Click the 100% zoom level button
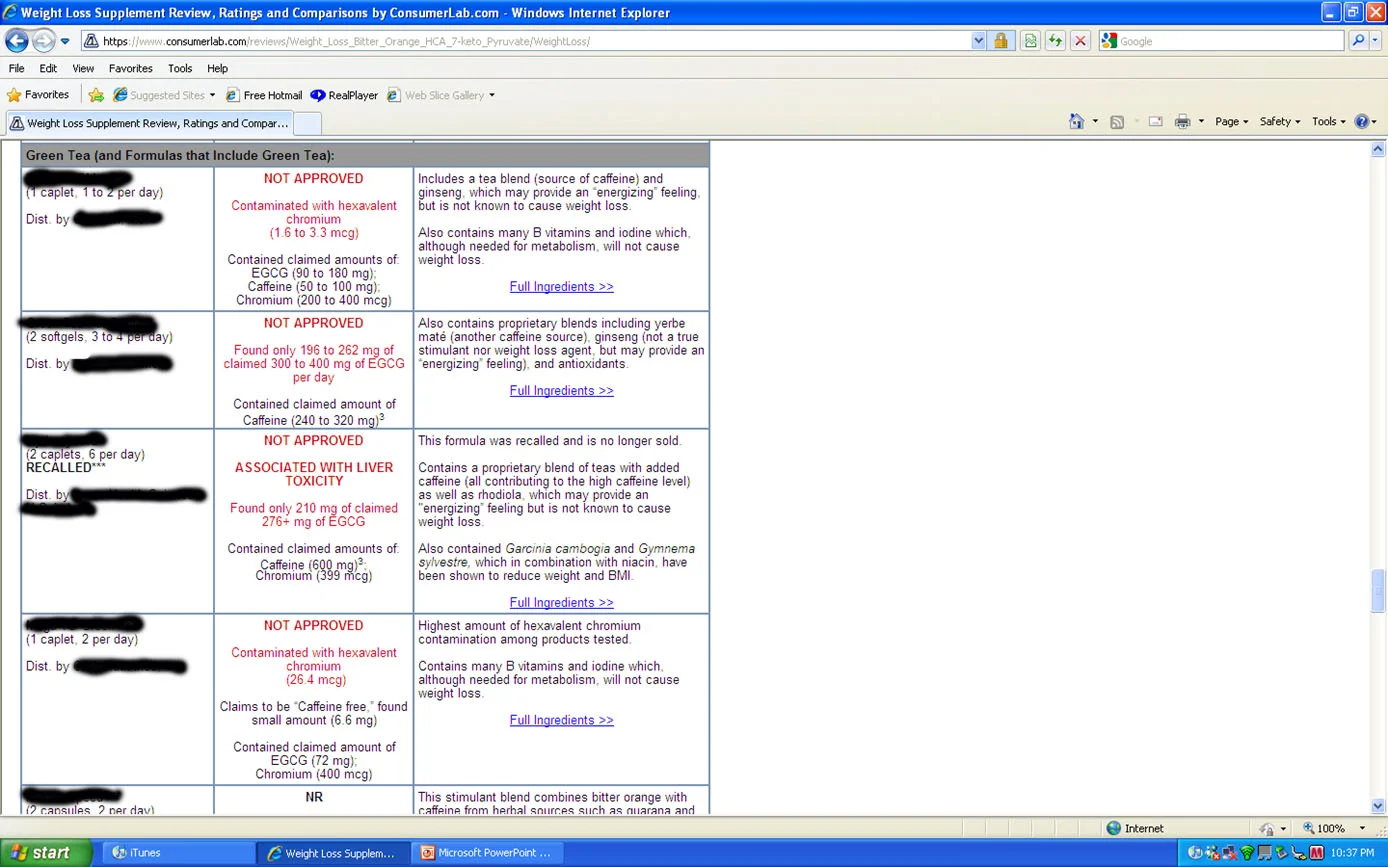This screenshot has width=1388, height=867. 1323,828
